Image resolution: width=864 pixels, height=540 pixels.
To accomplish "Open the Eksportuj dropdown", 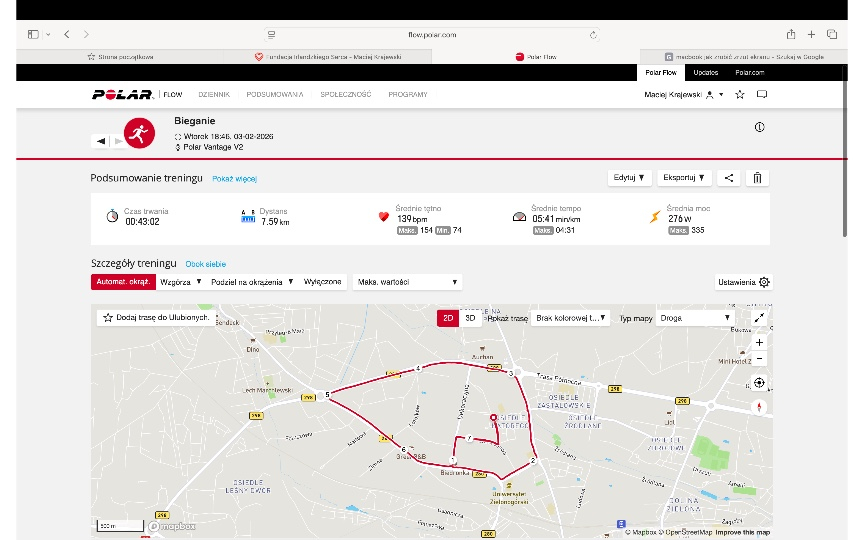I will tap(686, 178).
